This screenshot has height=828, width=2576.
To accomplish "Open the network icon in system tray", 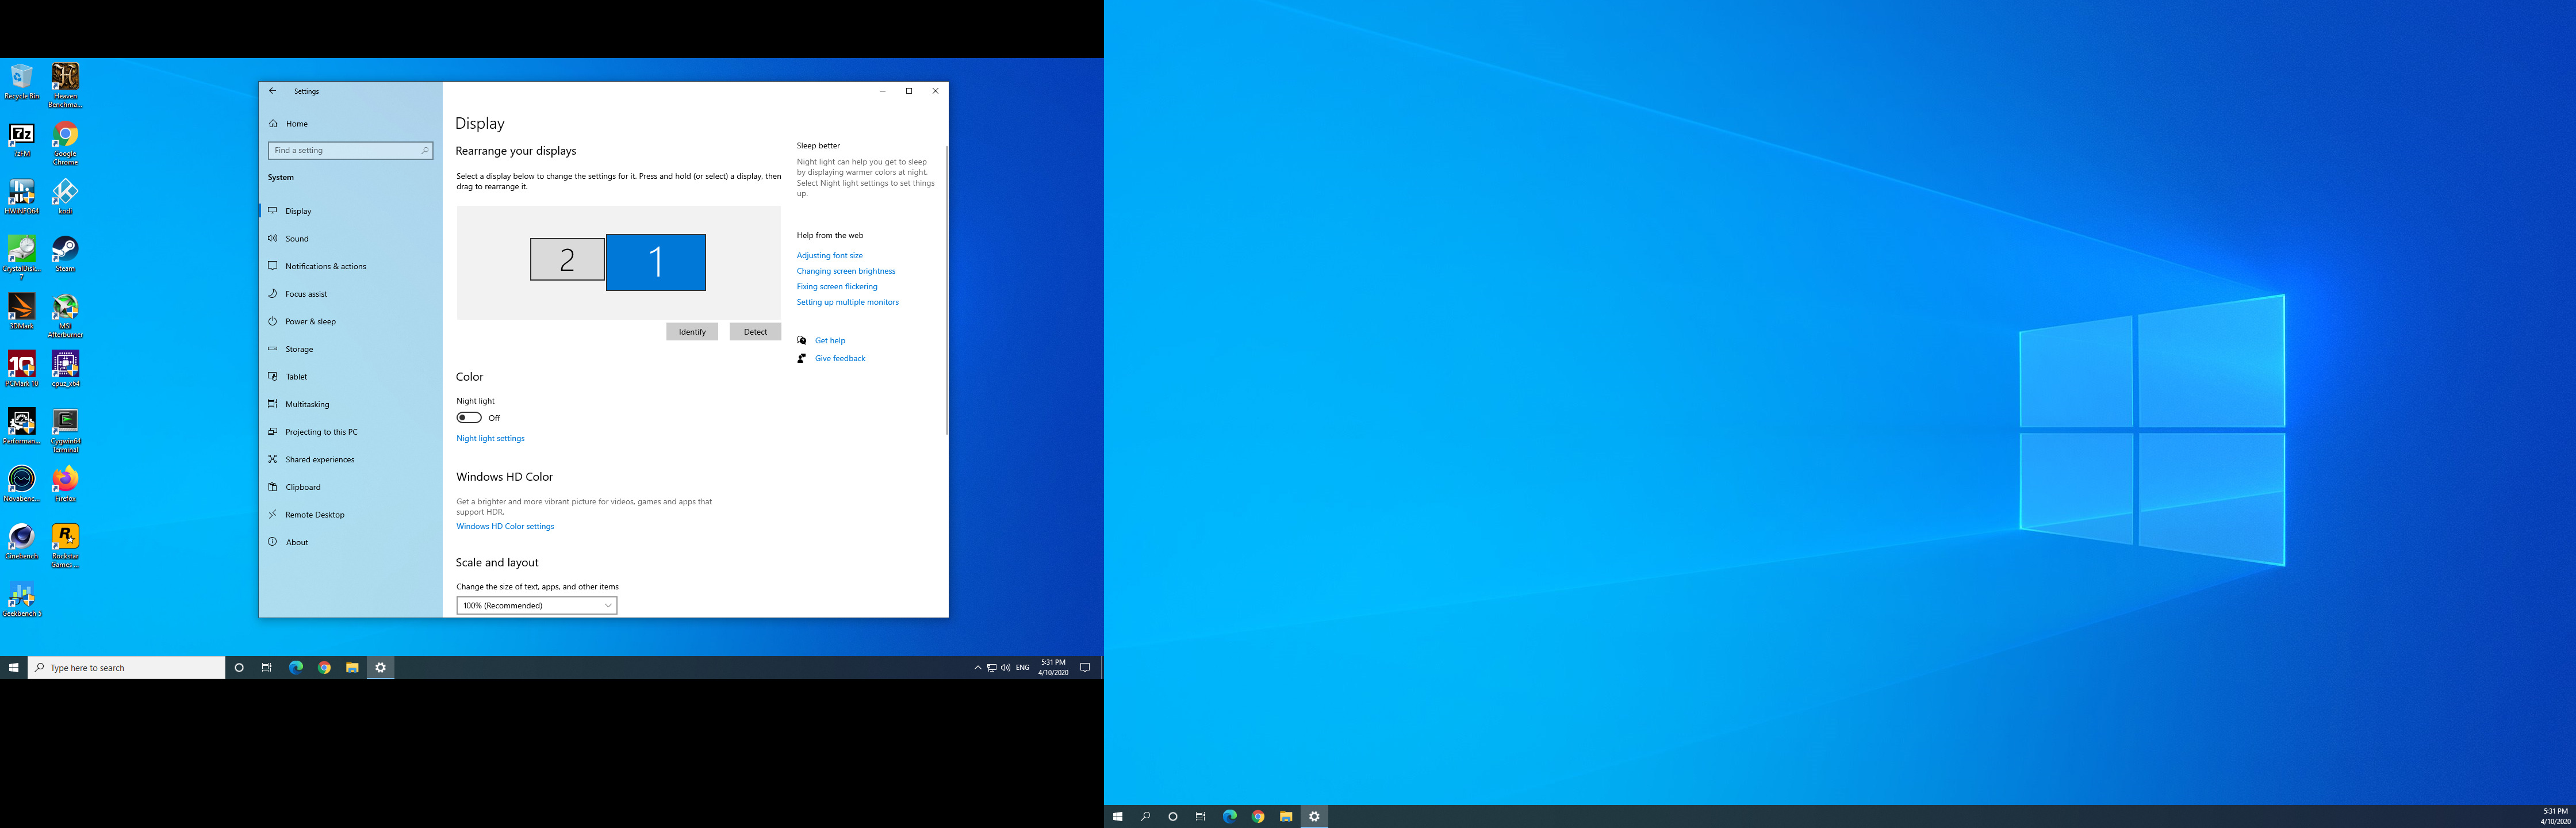I will click(x=991, y=668).
